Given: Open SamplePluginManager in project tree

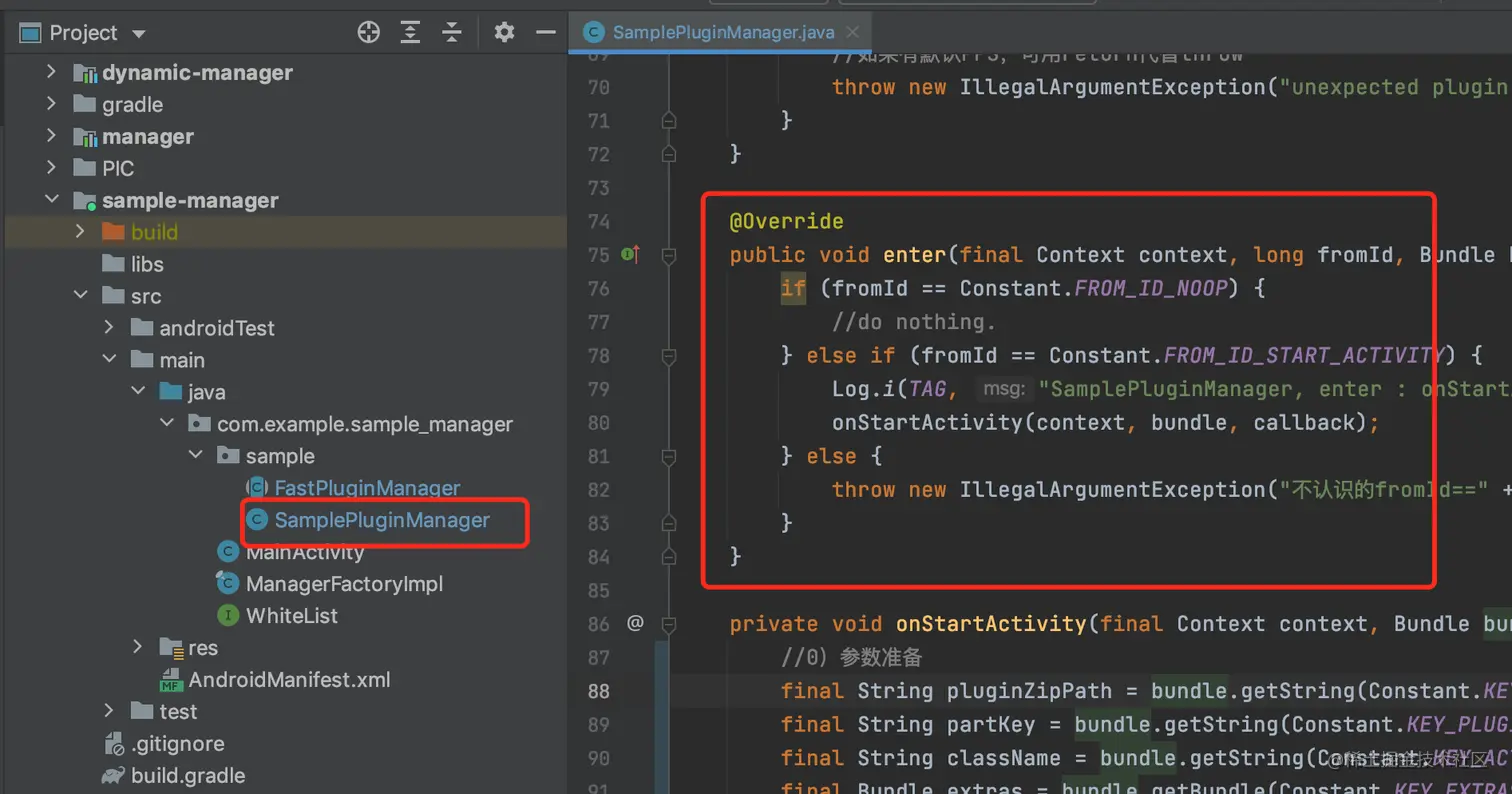Looking at the screenshot, I should (382, 520).
